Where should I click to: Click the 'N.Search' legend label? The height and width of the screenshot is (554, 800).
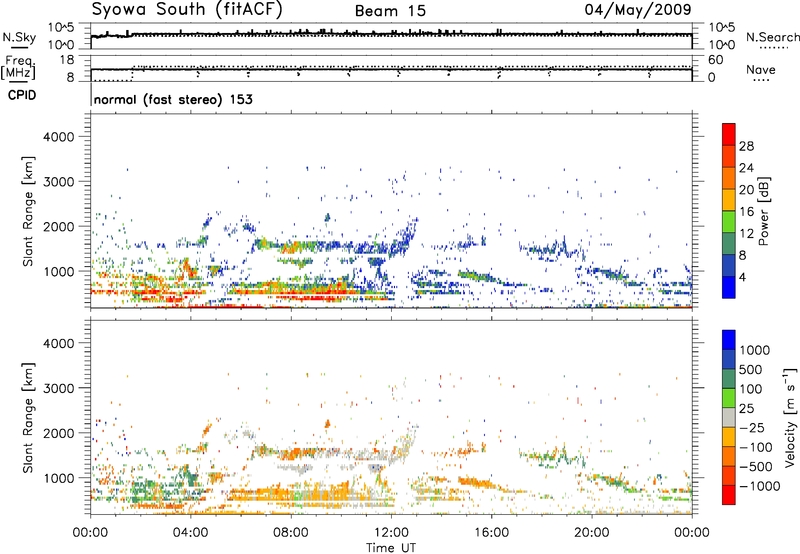[773, 37]
